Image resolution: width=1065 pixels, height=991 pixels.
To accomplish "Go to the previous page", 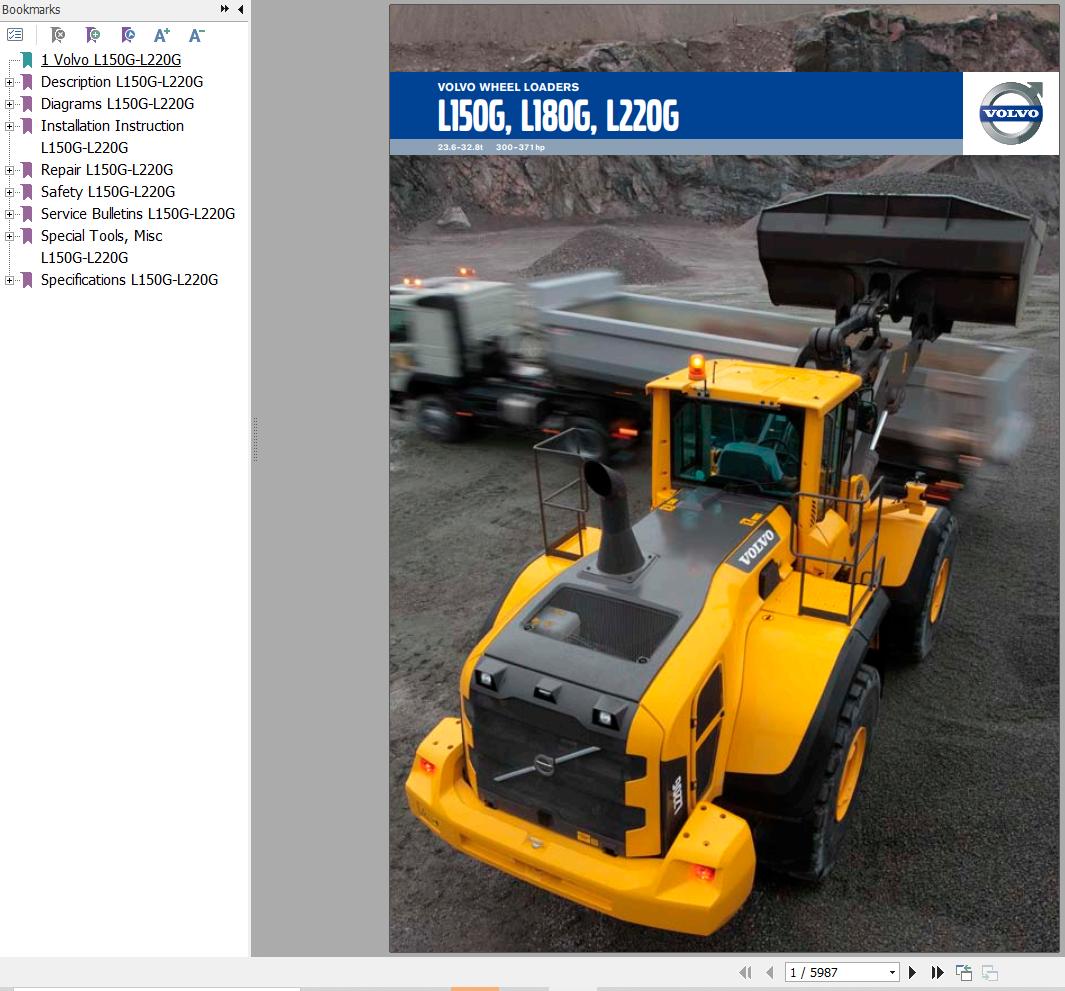I will coord(770,973).
